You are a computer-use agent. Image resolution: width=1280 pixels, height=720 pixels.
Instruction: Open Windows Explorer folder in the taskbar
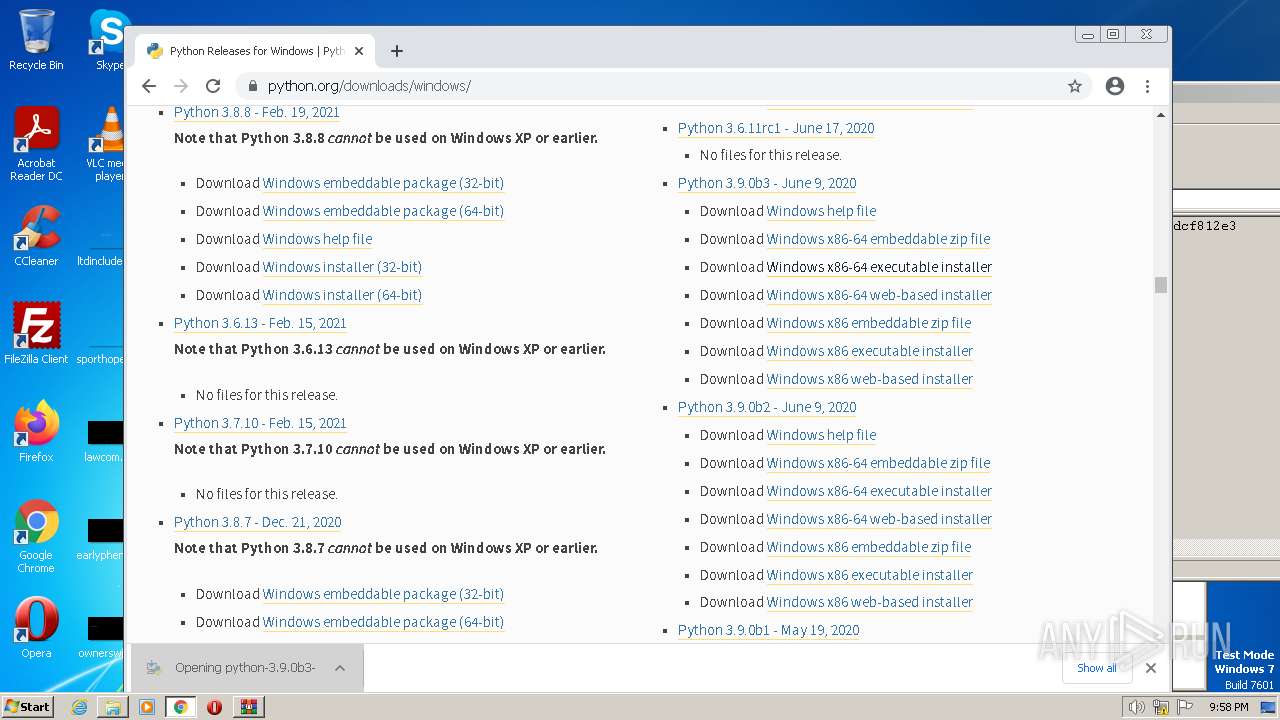[113, 707]
